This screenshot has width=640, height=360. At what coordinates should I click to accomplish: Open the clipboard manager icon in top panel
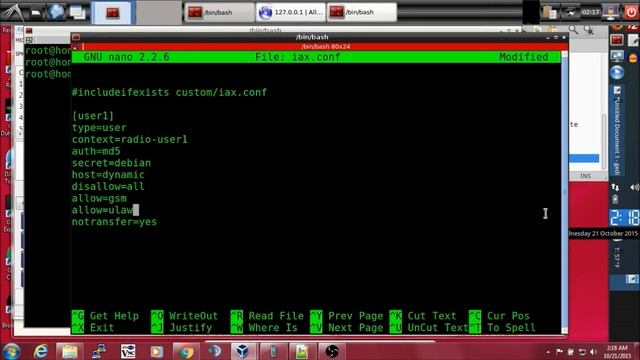tap(549, 12)
